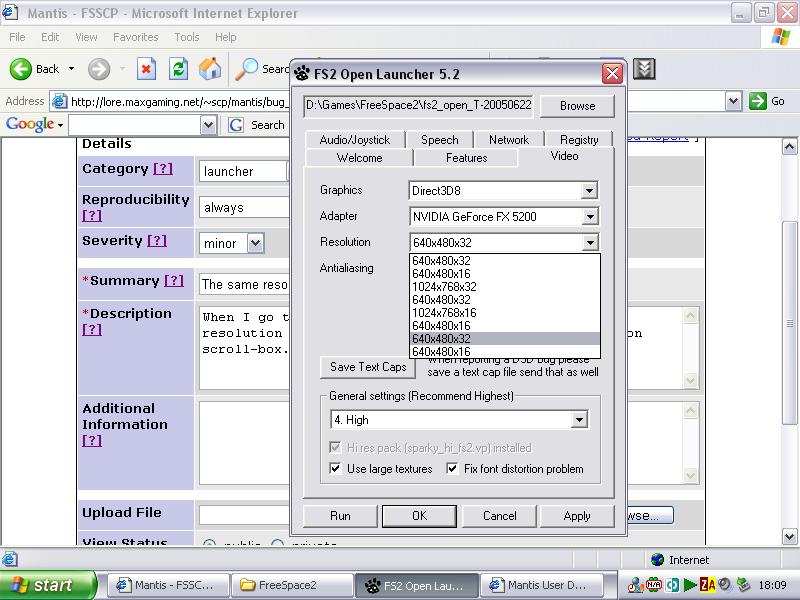
Task: Click the launcher Browse button
Action: (x=577, y=106)
